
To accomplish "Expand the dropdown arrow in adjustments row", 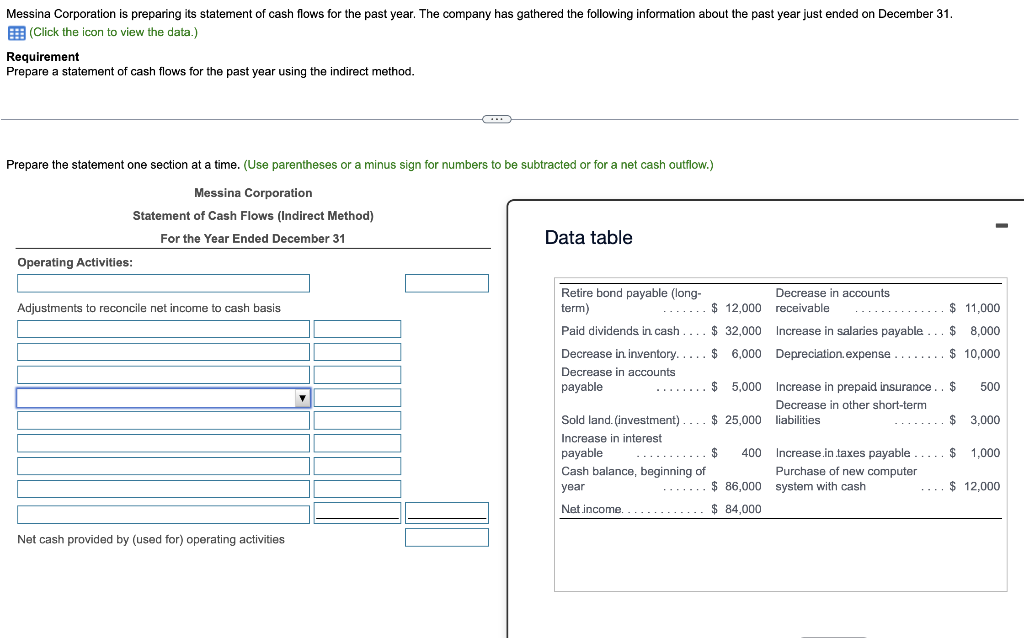I will click(302, 398).
